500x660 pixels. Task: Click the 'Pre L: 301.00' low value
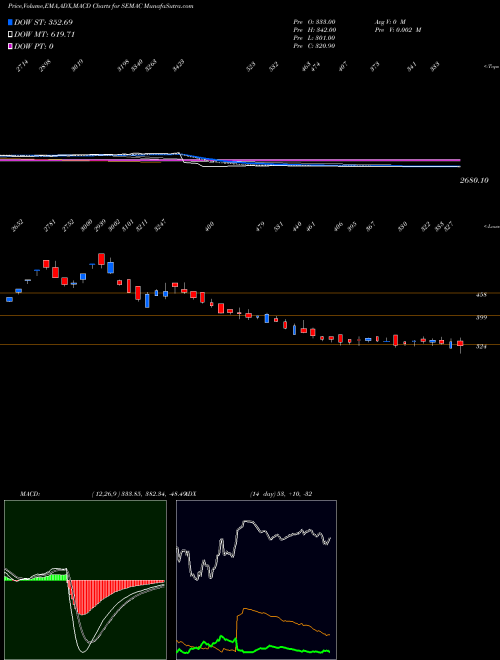point(314,38)
